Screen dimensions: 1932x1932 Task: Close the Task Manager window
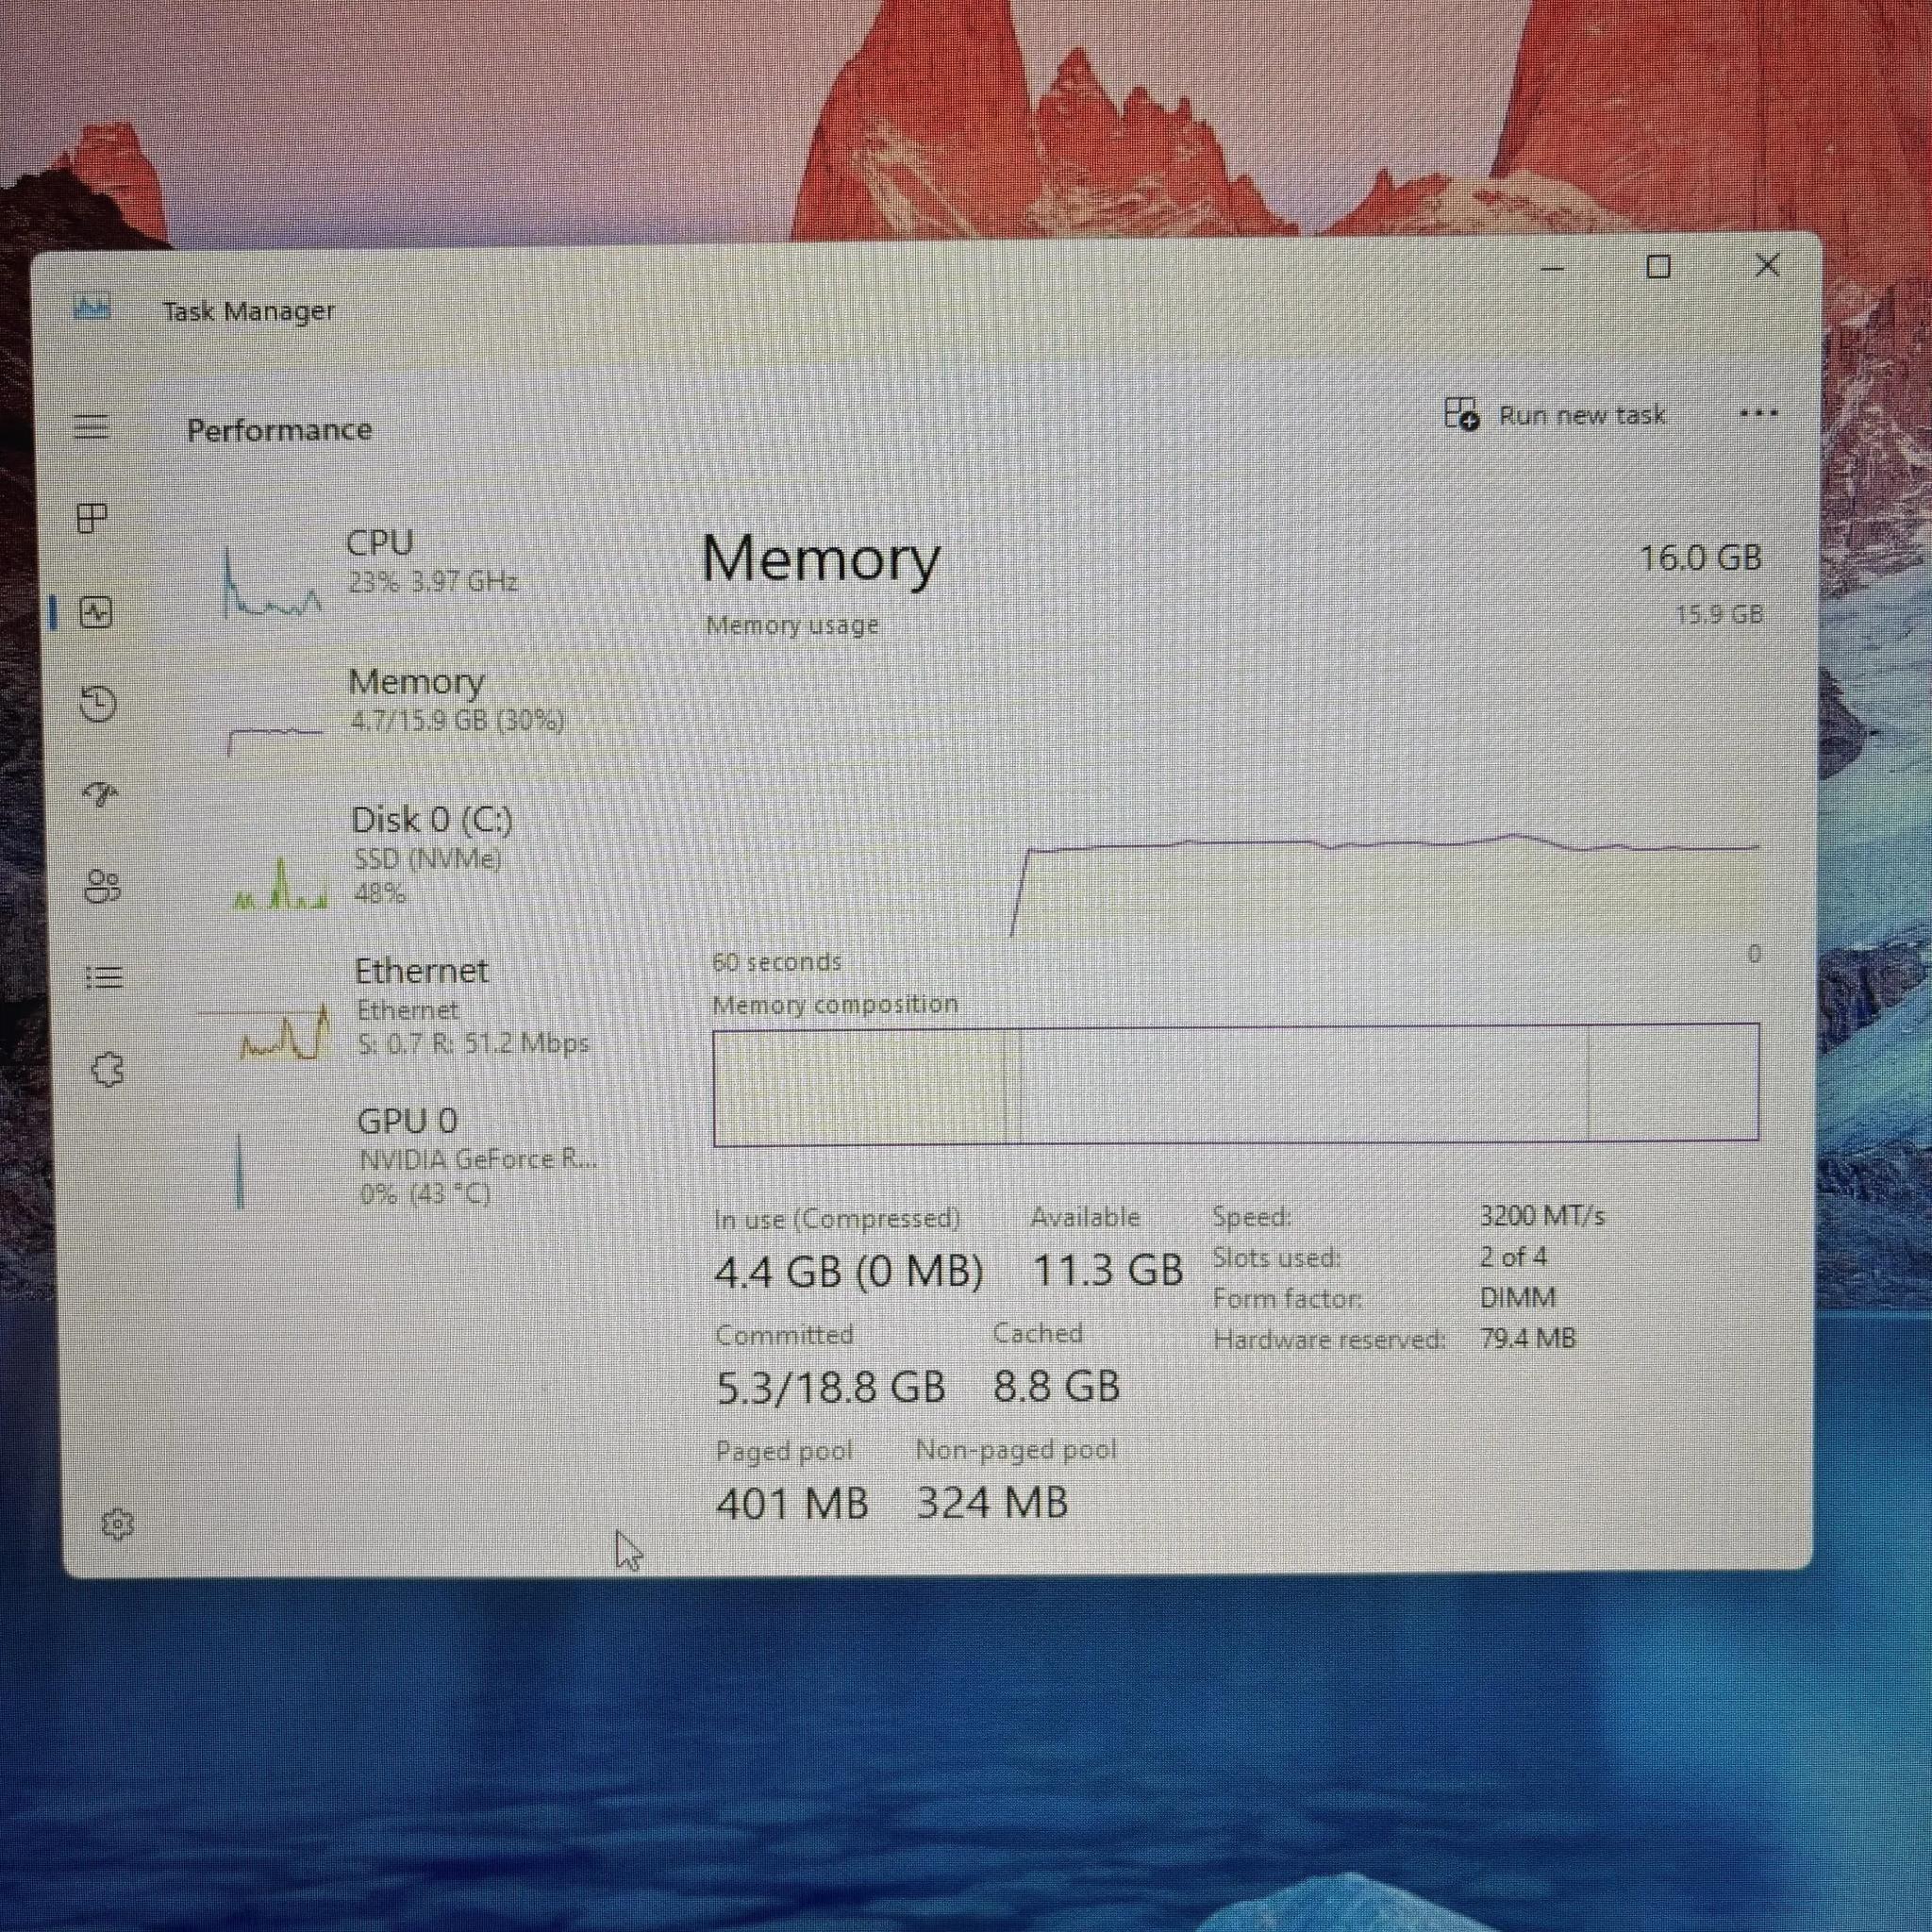point(1767,265)
